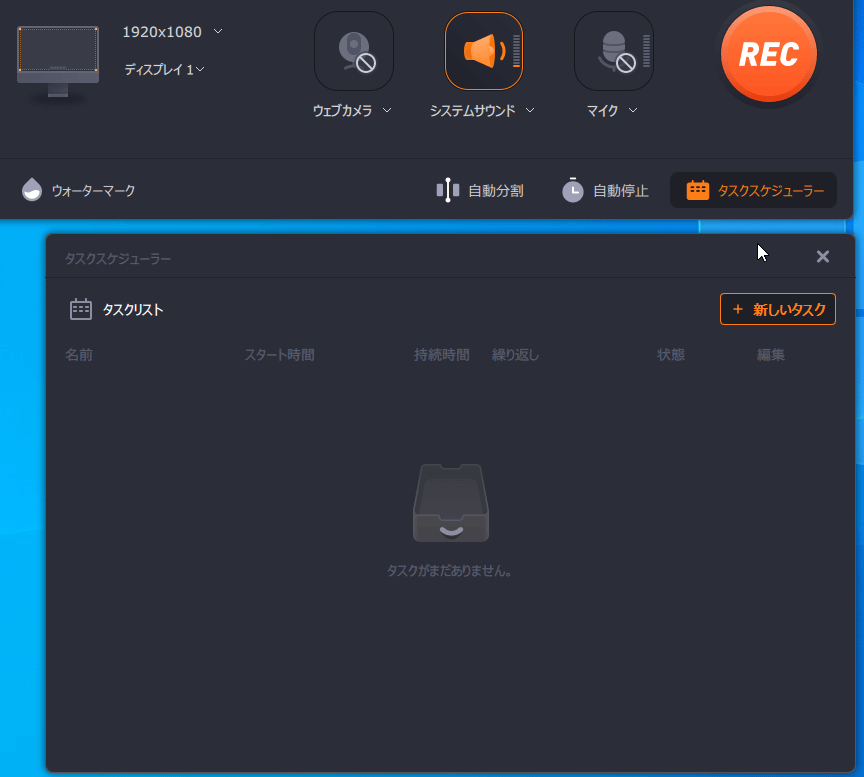The width and height of the screenshot is (864, 777).
Task: Click the 自動停止 stopwatch icon
Action: pos(572,190)
